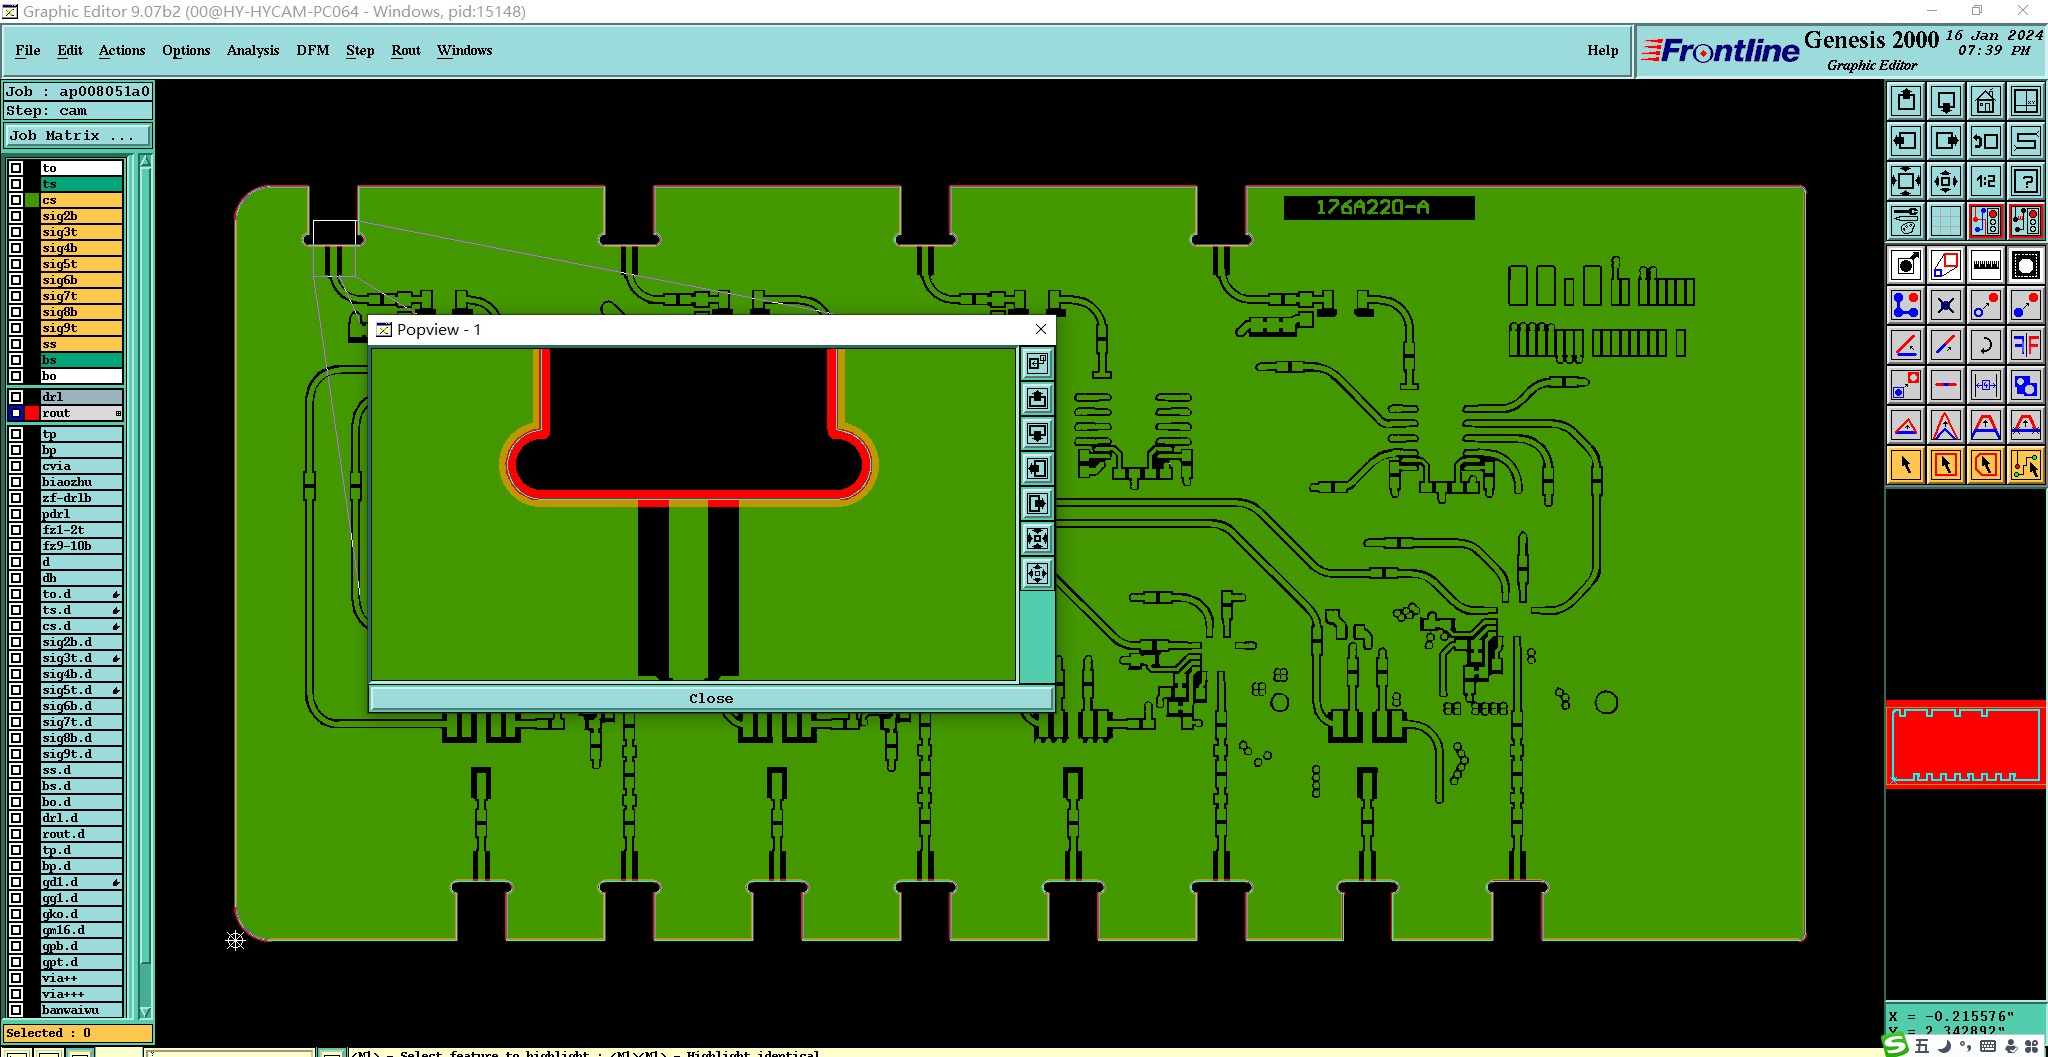2048x1057 pixels.
Task: Select the net routing select tool
Action: coord(2025,465)
